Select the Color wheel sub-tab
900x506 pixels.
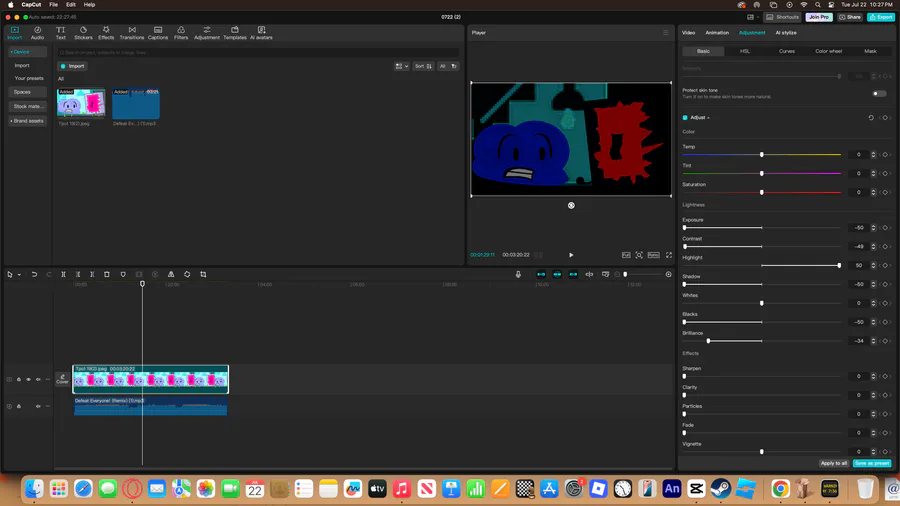point(828,51)
